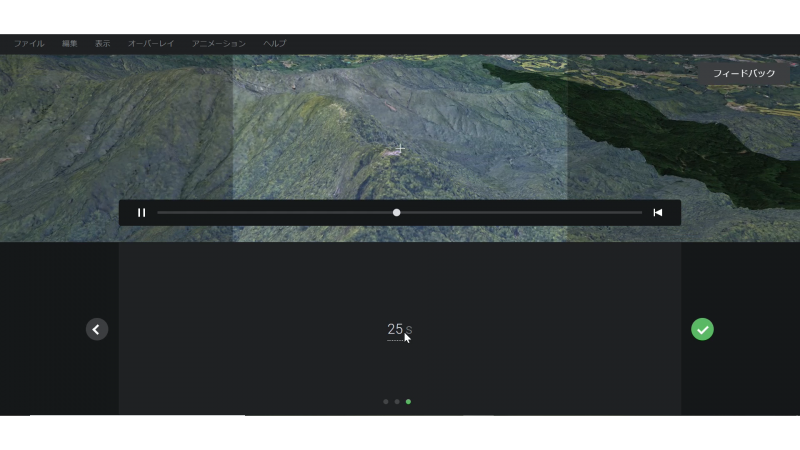Open the ヘルプ menu
Screen dimensions: 800x450
[x=275, y=44]
